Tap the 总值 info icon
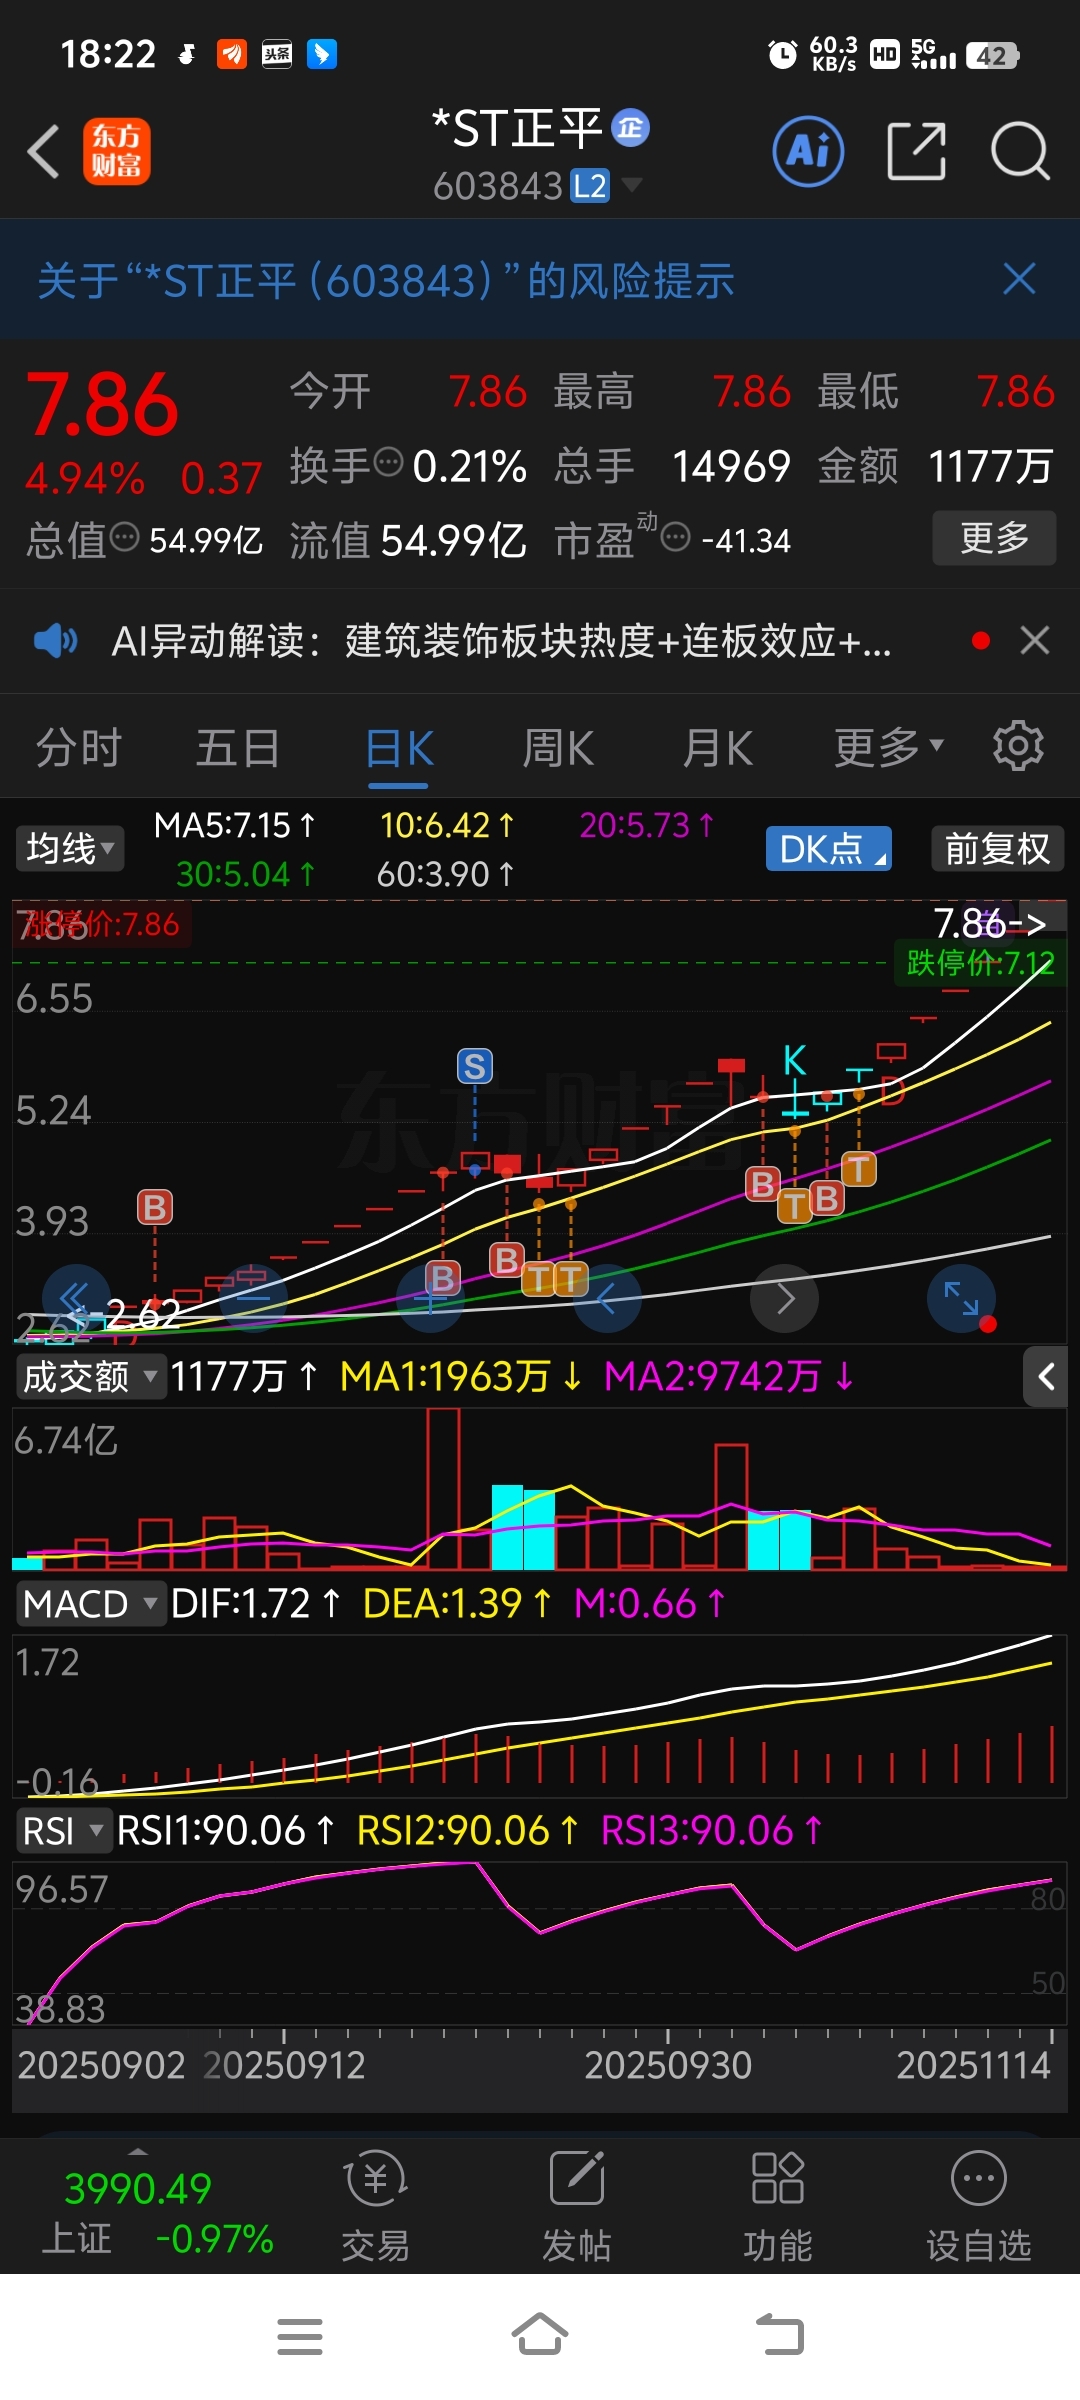The height and width of the screenshot is (2400, 1080). [x=124, y=537]
